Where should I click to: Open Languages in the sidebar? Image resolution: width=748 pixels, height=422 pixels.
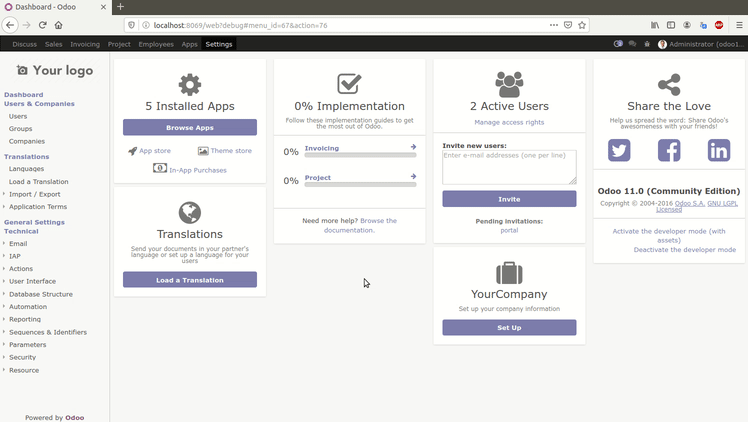26,169
